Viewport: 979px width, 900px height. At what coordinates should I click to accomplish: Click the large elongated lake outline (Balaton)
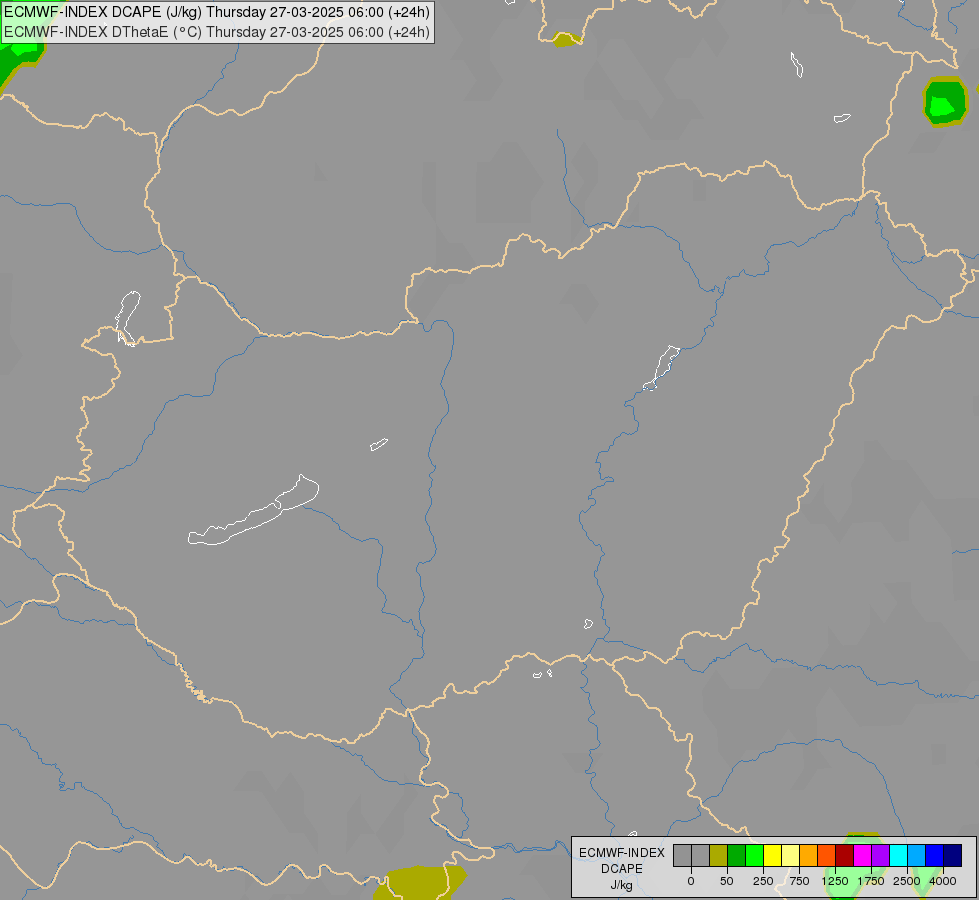(x=253, y=511)
